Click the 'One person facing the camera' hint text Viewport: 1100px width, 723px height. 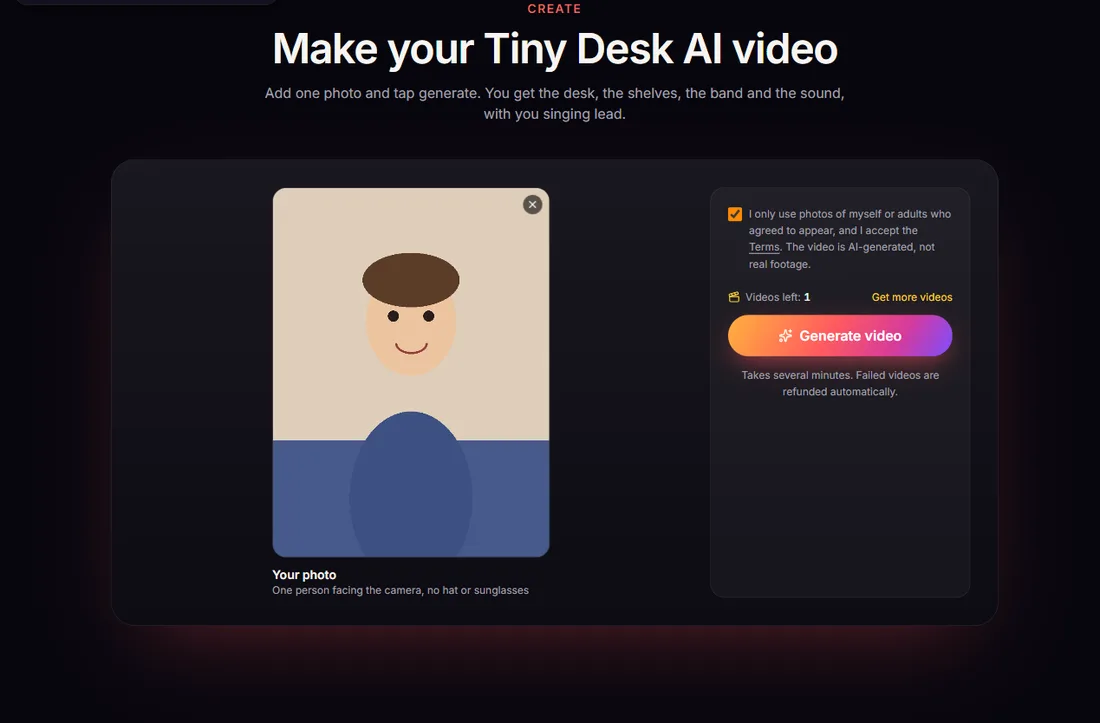click(x=400, y=590)
